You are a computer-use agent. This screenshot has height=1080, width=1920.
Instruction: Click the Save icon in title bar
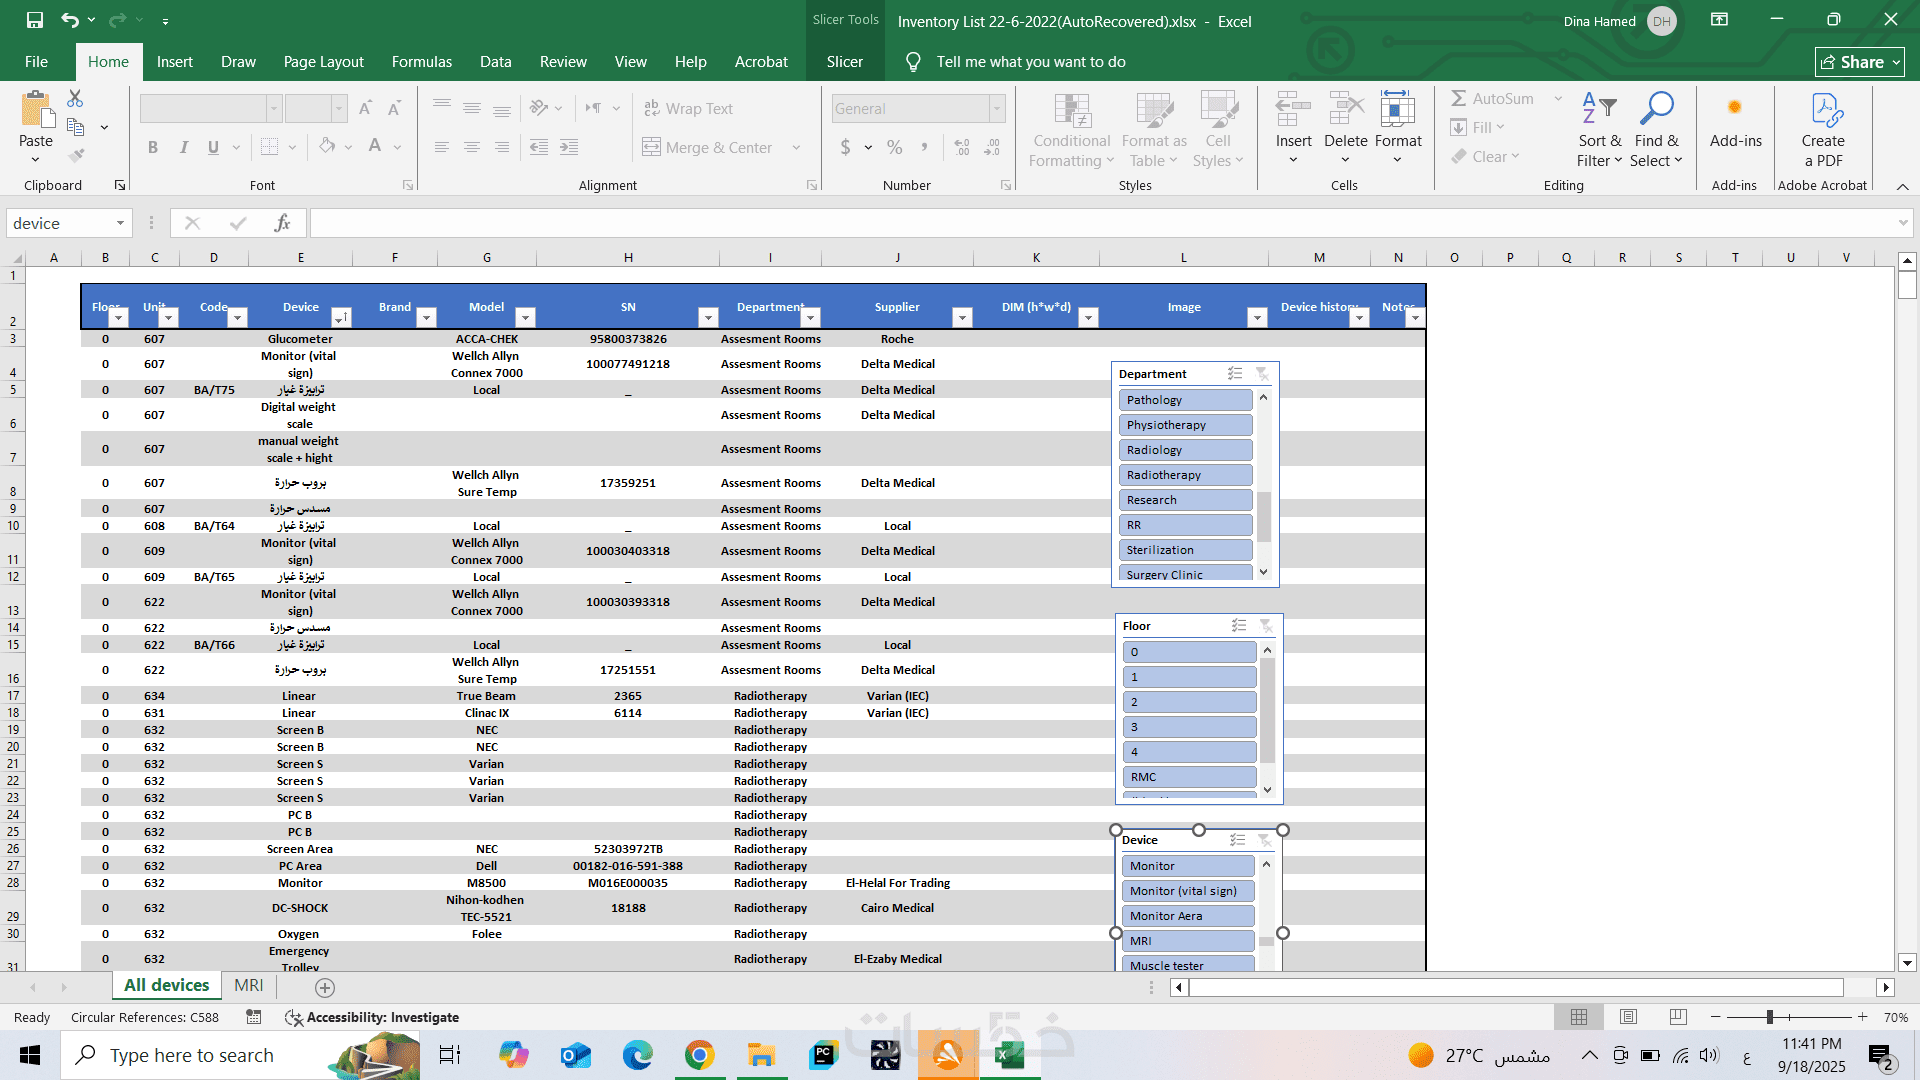coord(35,20)
